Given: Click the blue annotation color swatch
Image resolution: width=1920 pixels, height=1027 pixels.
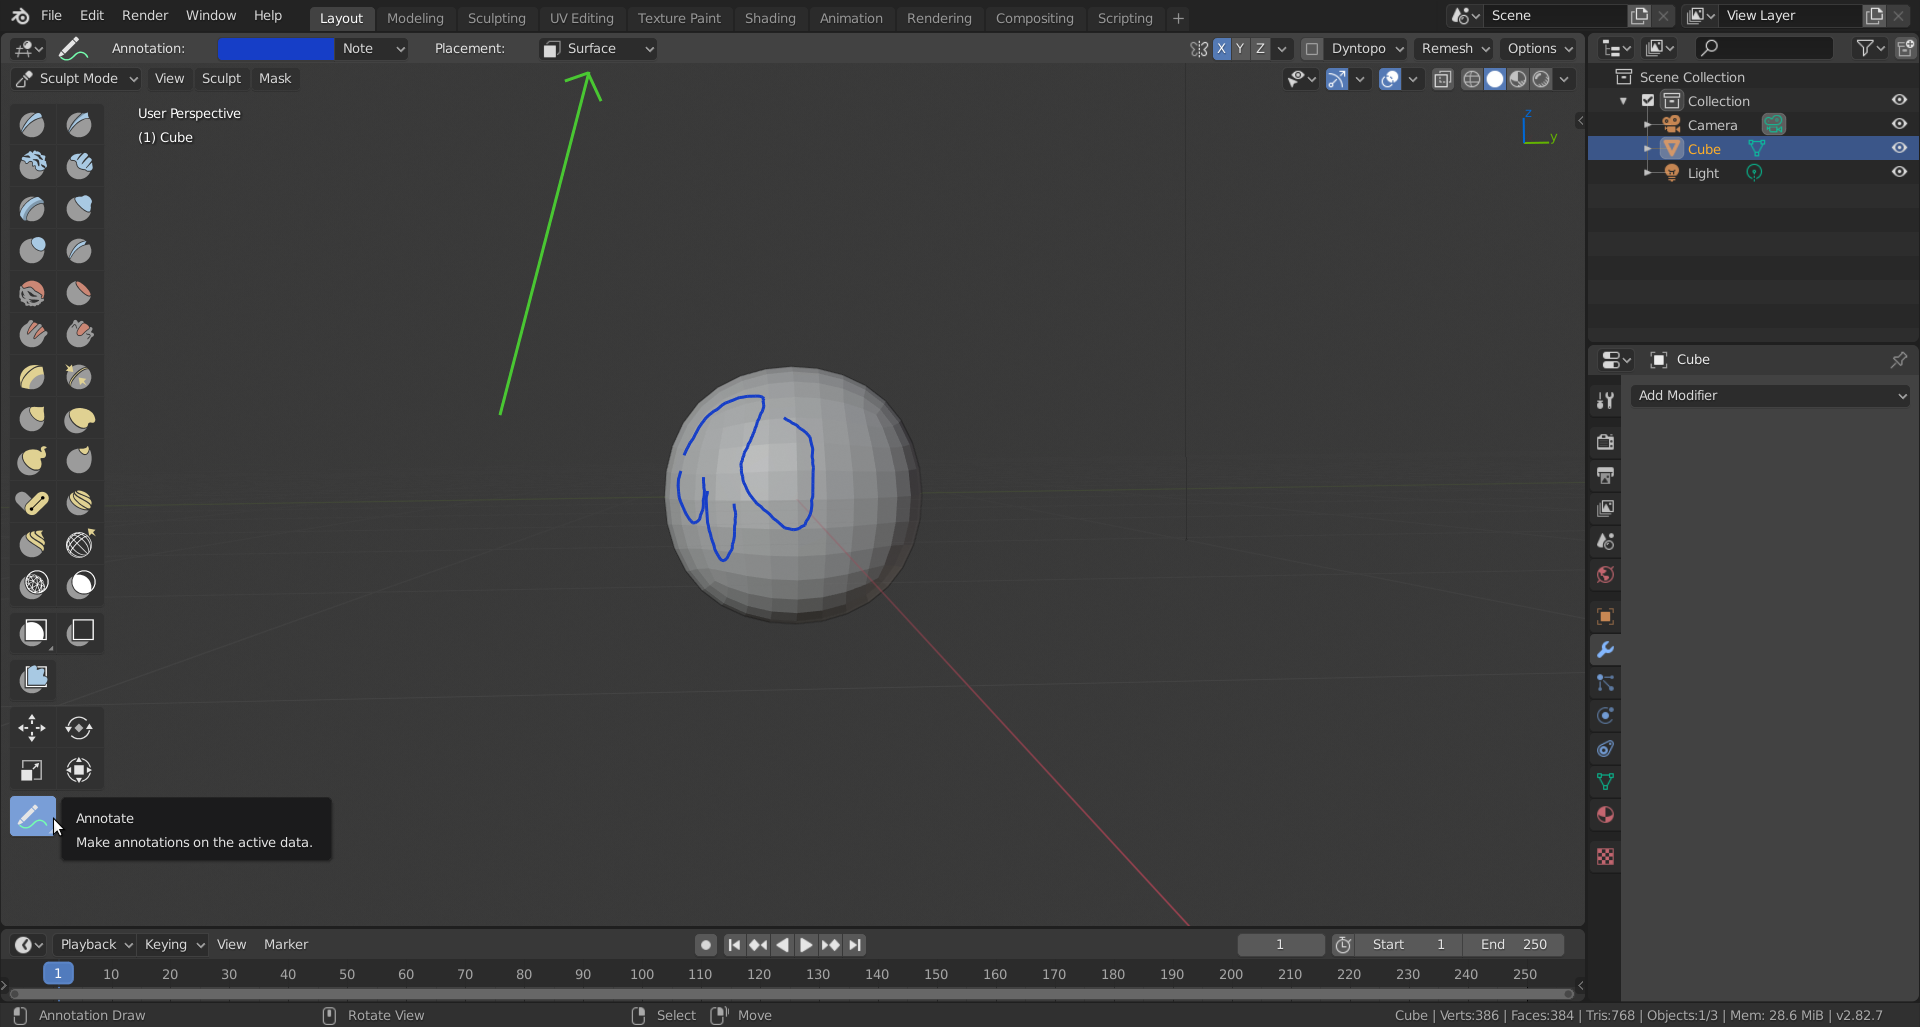Looking at the screenshot, I should coord(276,48).
